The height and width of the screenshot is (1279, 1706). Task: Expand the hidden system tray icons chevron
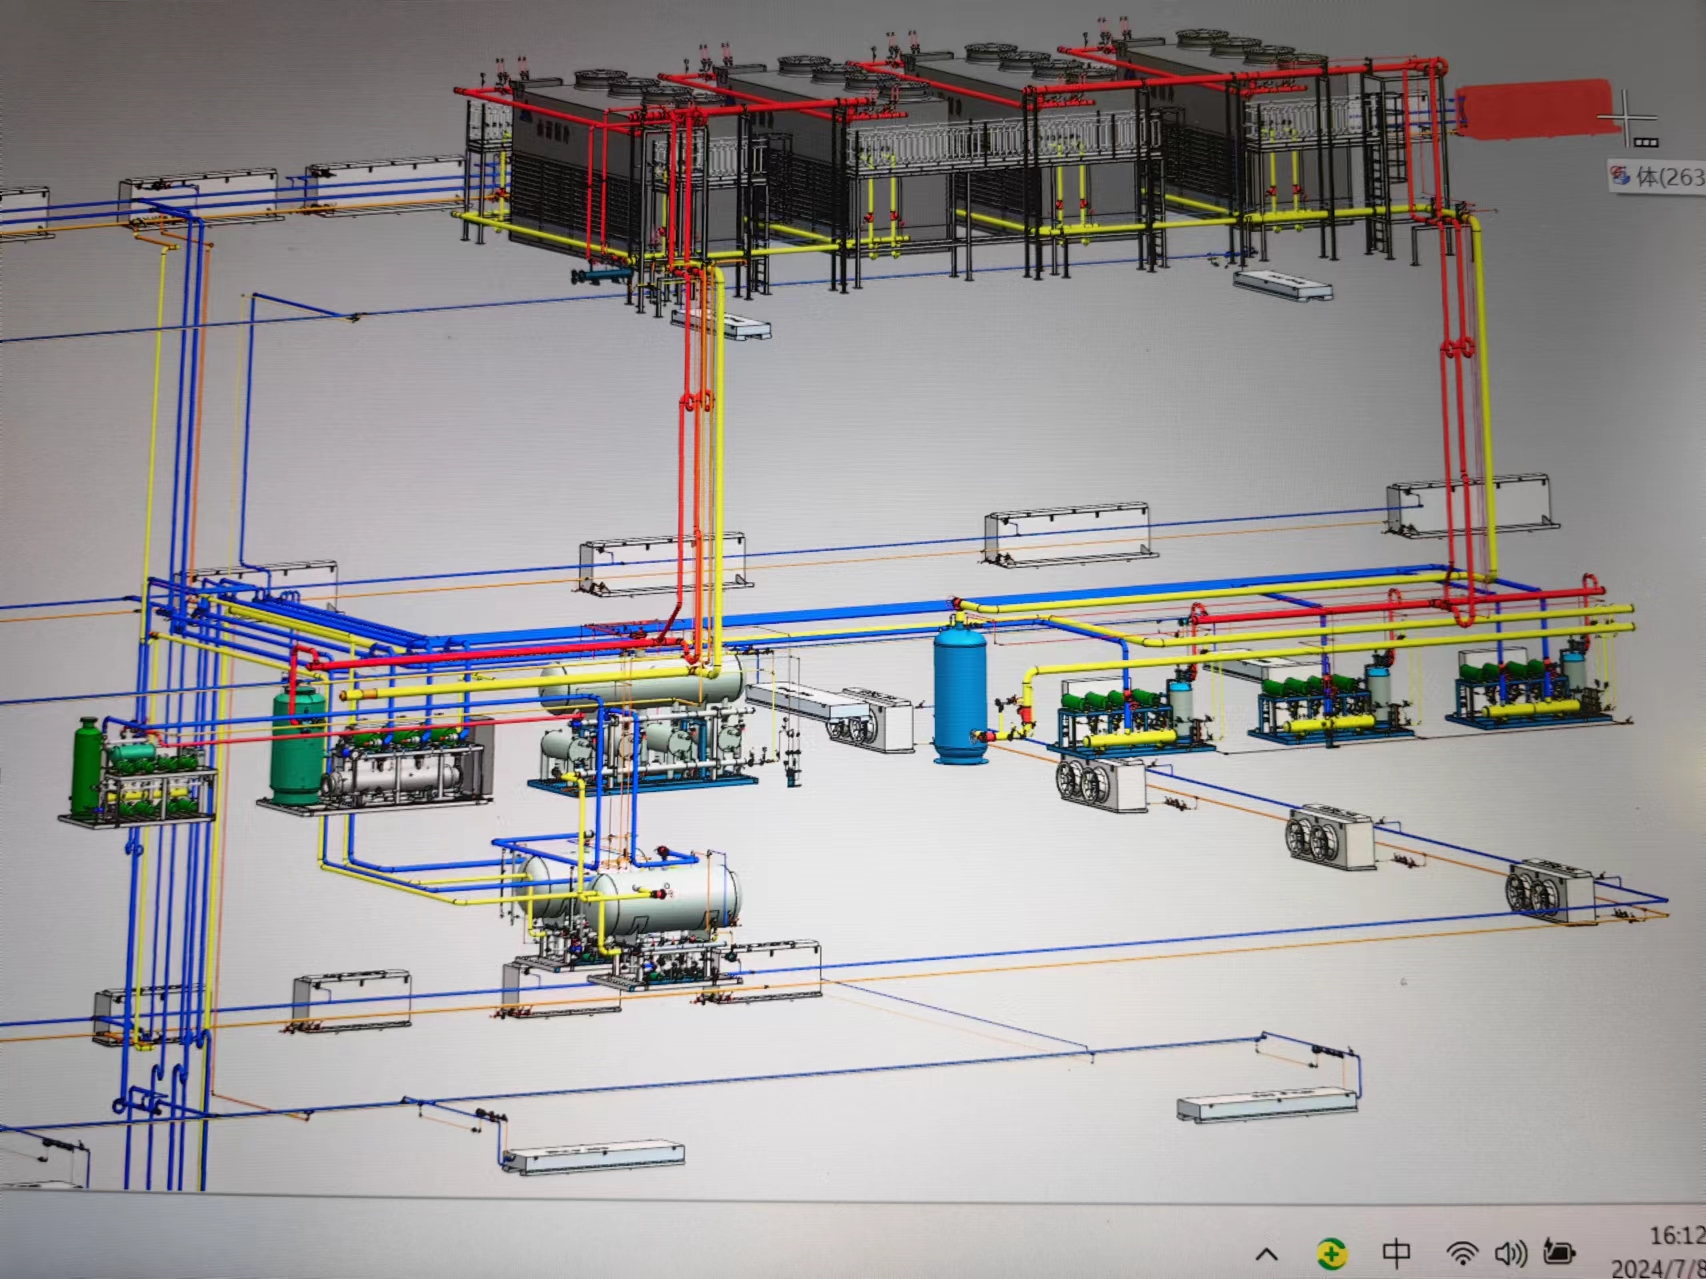click(x=1267, y=1253)
